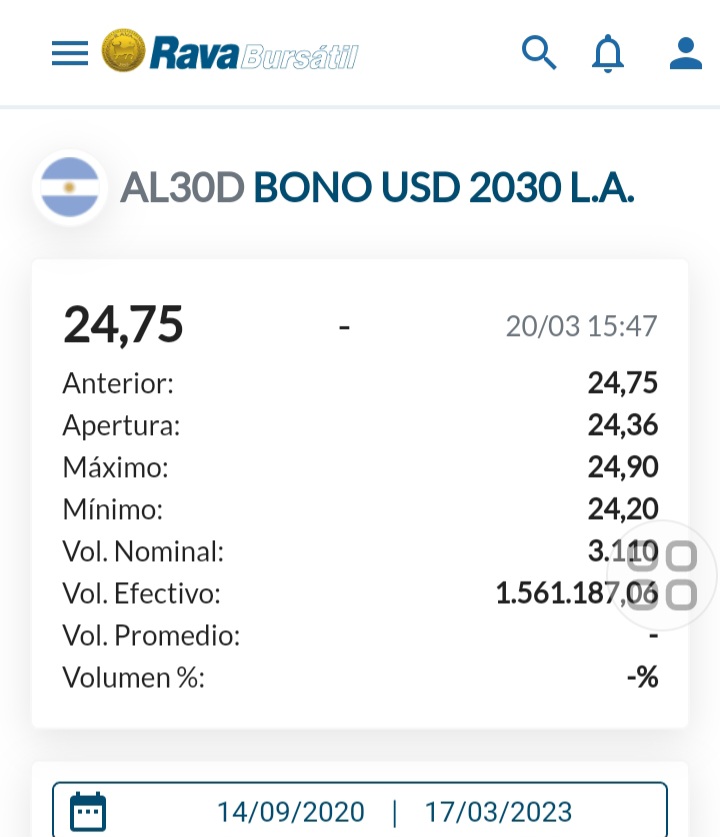Click the gold Rava coin logo
The height and width of the screenshot is (837, 720).
point(124,51)
